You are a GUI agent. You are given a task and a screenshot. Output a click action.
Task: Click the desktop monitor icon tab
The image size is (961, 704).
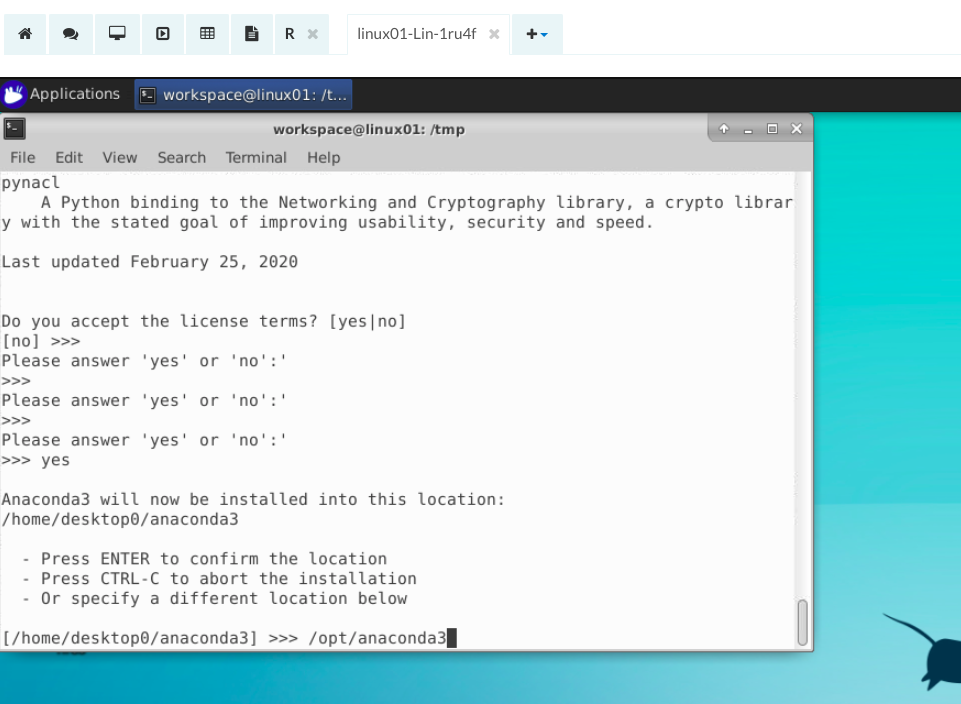117,34
